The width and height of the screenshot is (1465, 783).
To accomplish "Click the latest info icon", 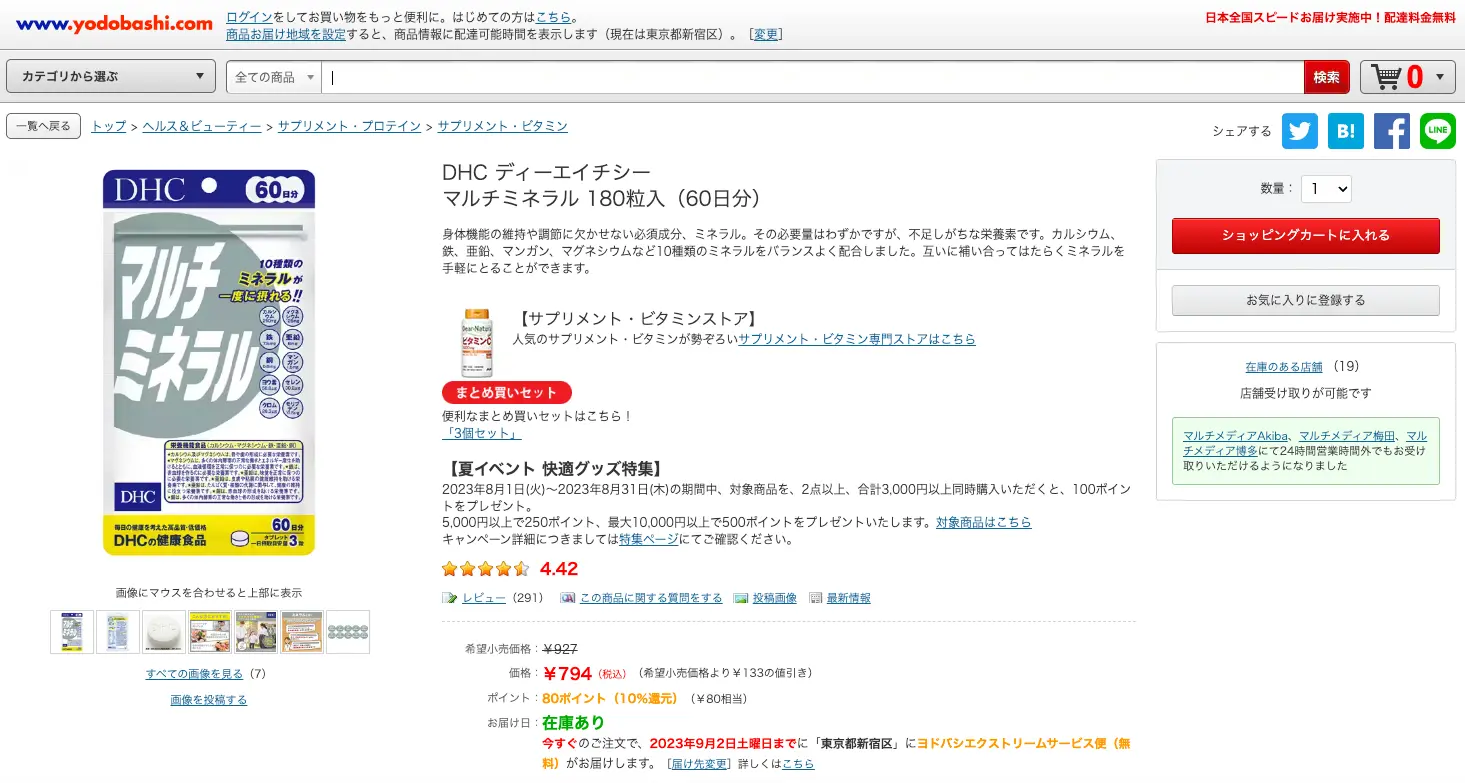I will 816,598.
